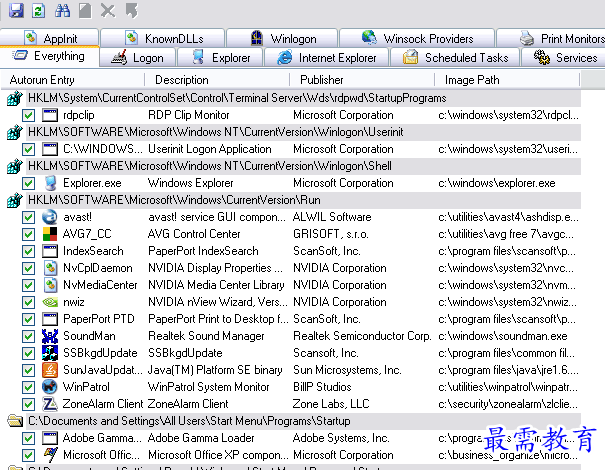Click the Refresh toolbar icon
The width and height of the screenshot is (605, 471).
click(38, 10)
